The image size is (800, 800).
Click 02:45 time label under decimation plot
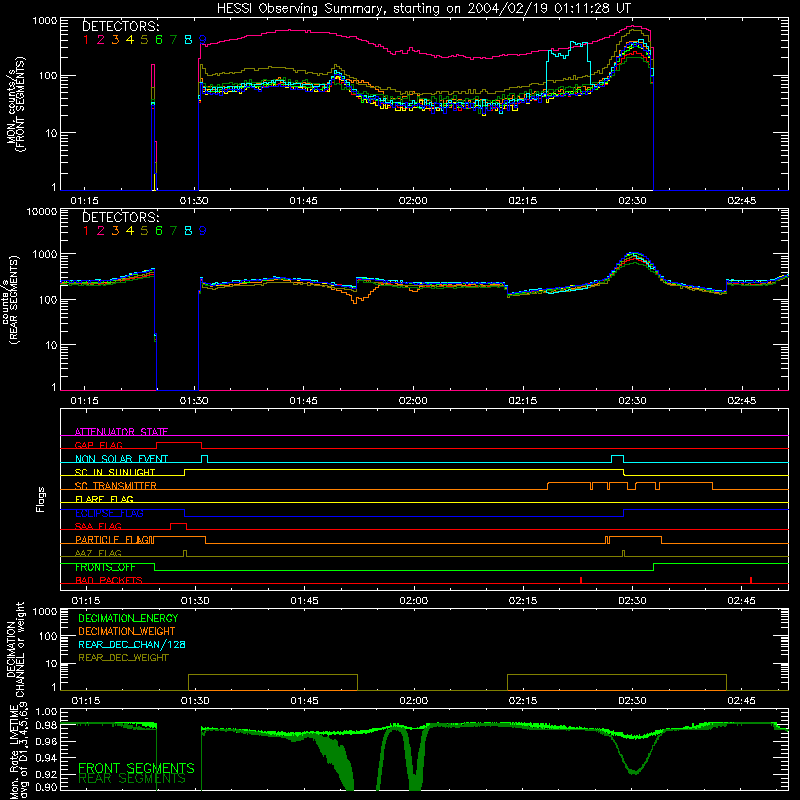coord(741,701)
